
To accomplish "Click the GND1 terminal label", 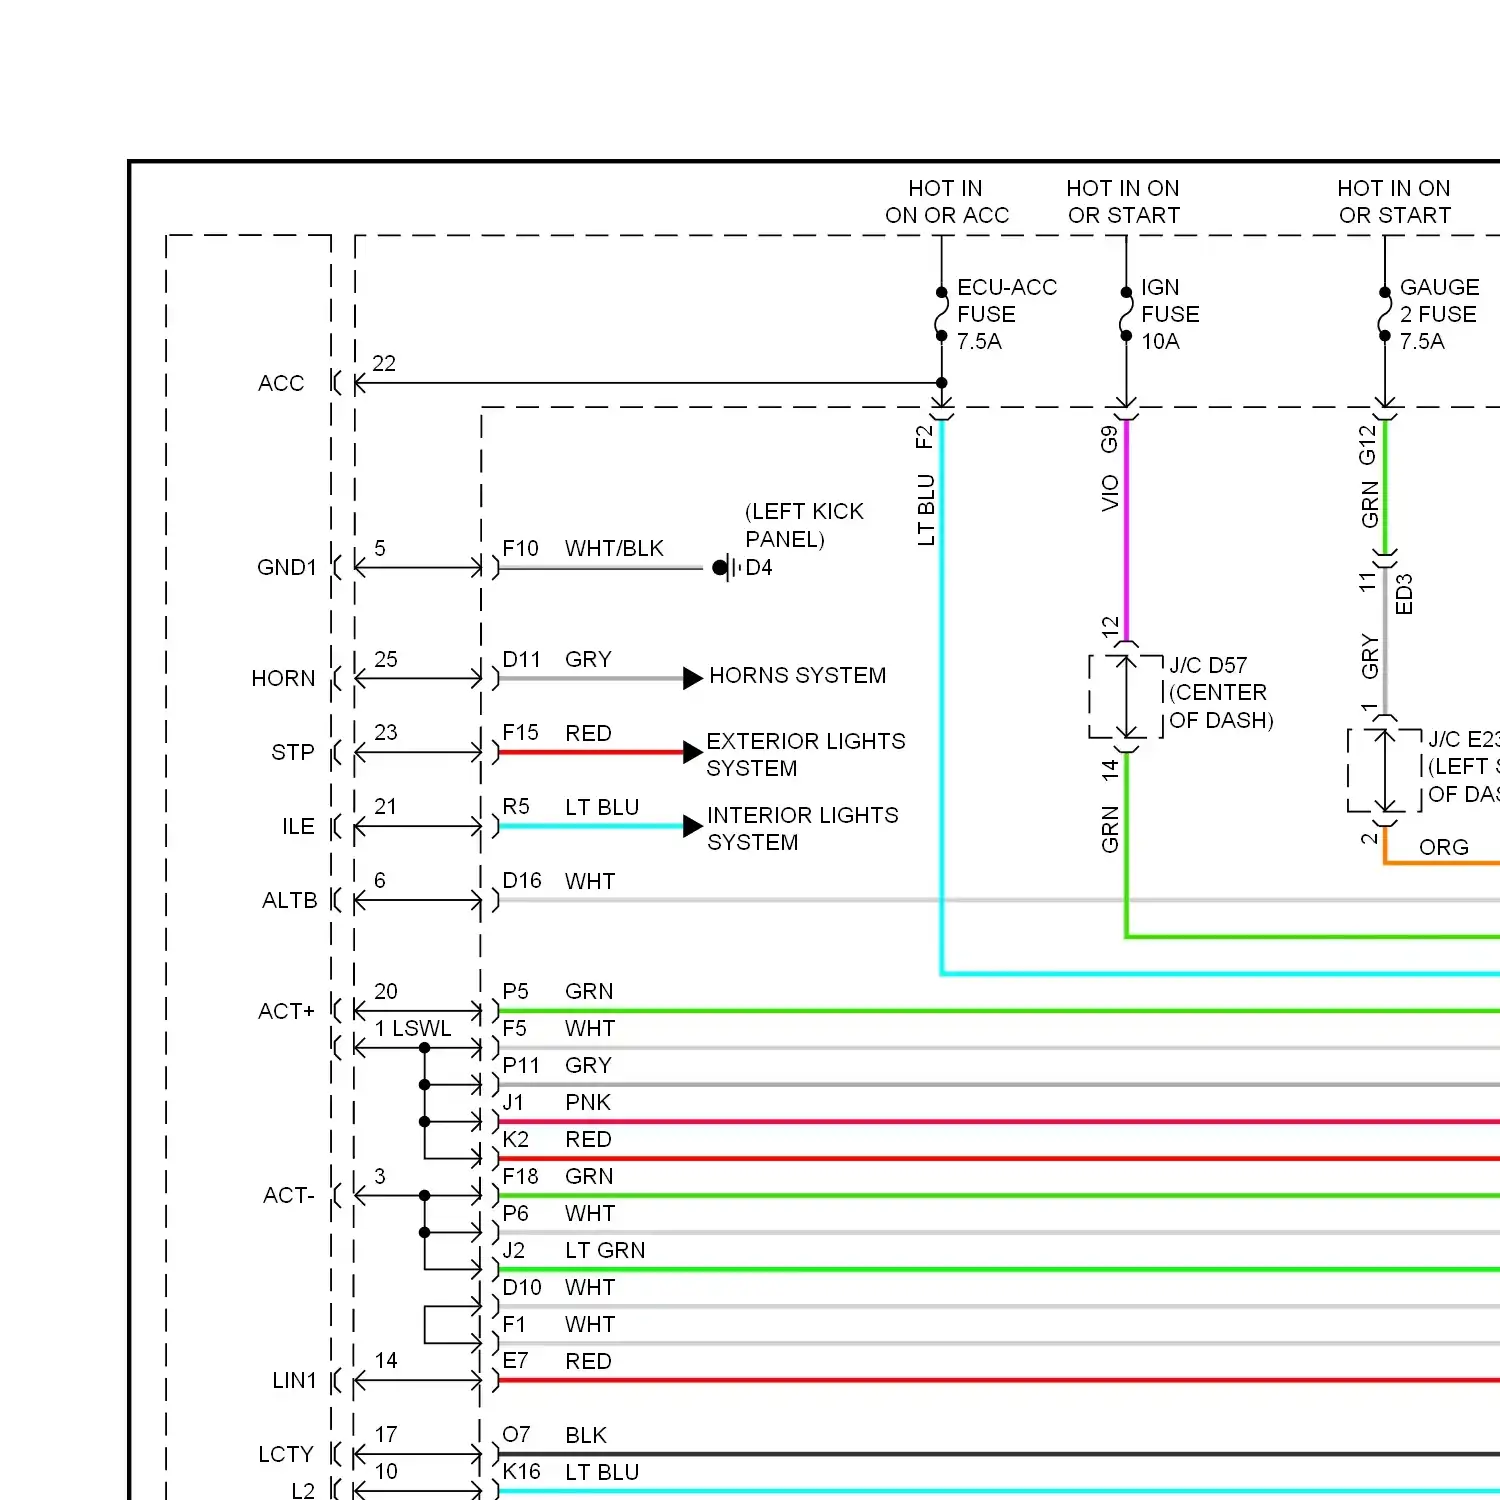I will pos(286,567).
